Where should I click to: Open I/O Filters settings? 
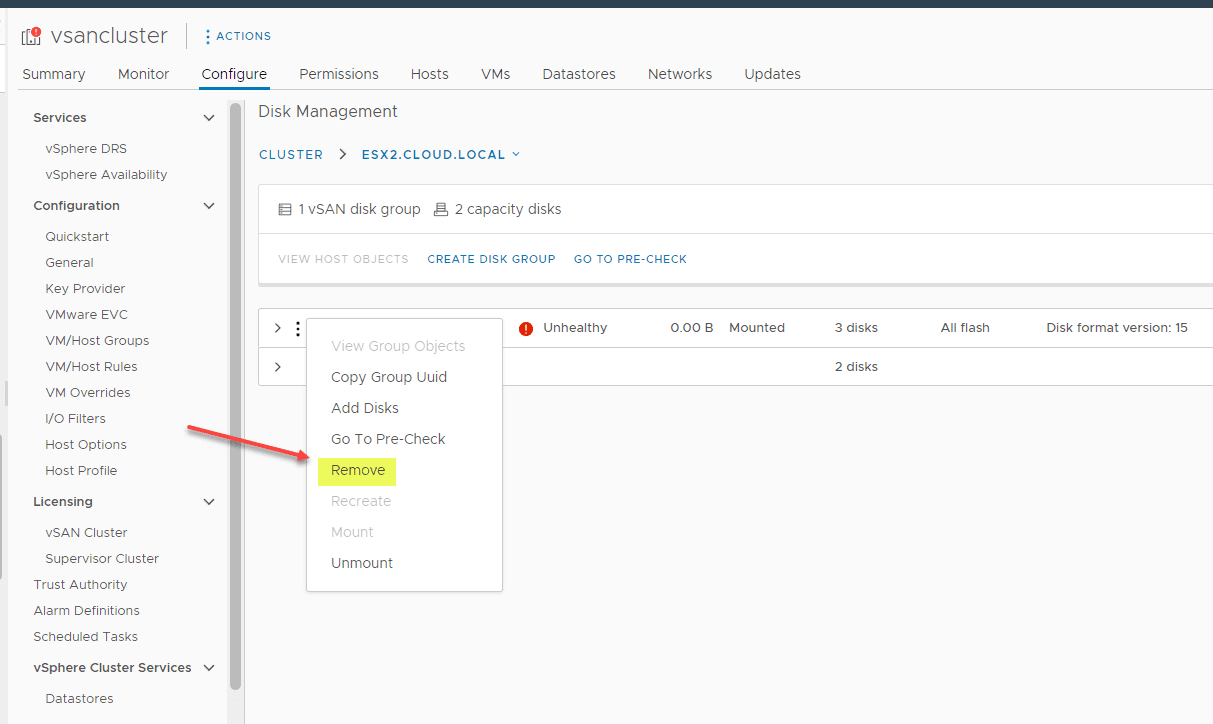point(75,419)
